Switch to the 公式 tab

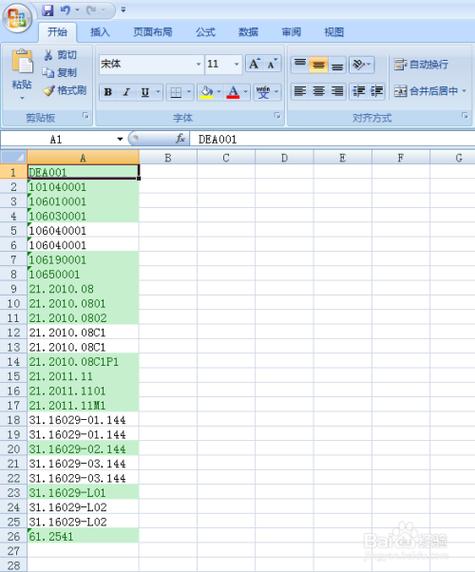click(x=205, y=32)
